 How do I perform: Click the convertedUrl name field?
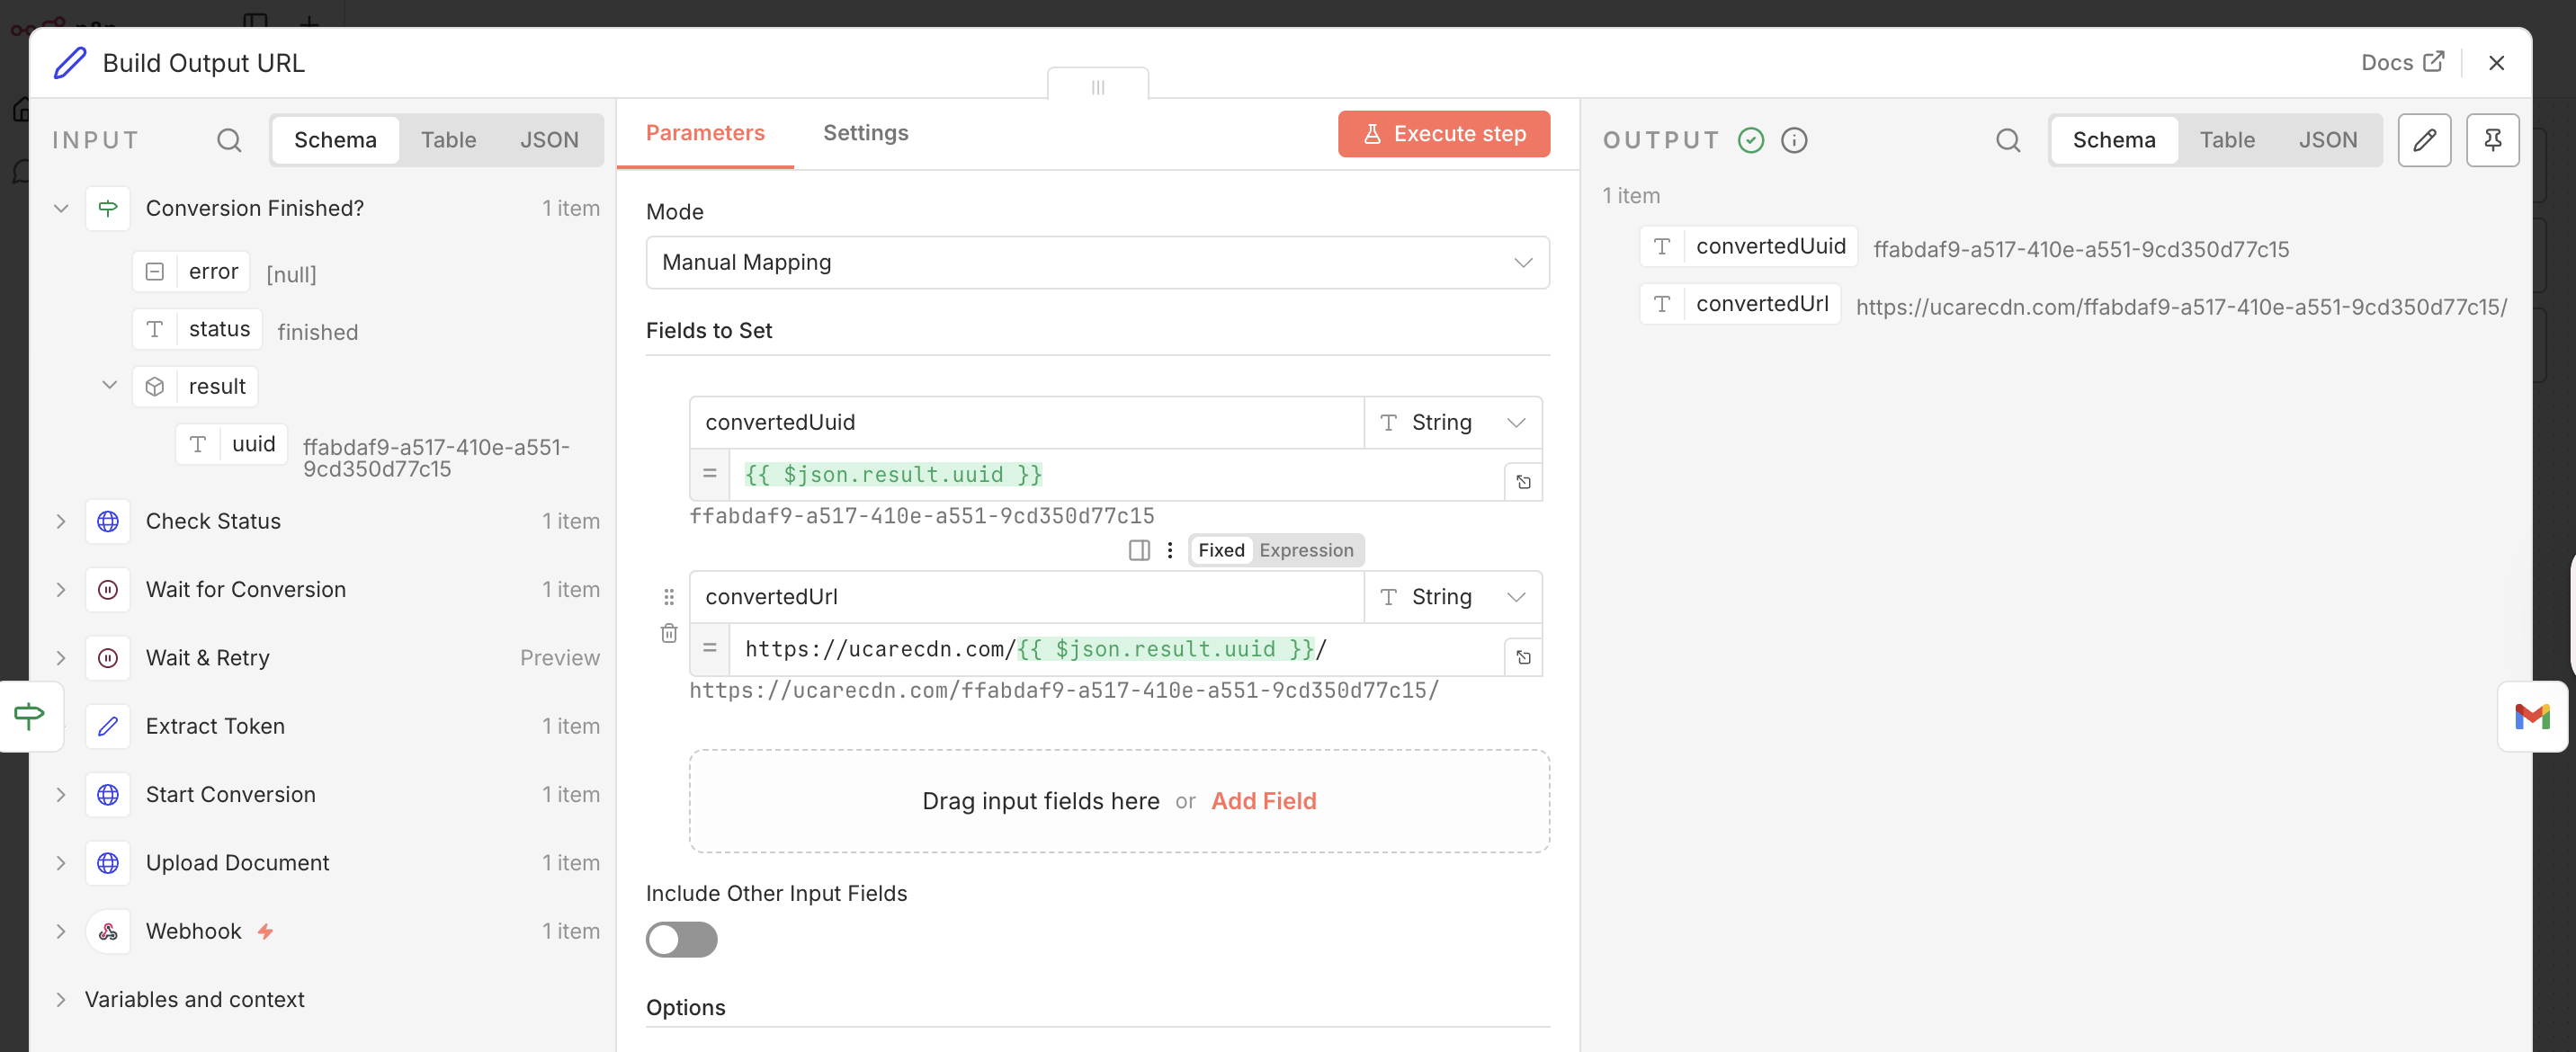click(x=1026, y=597)
